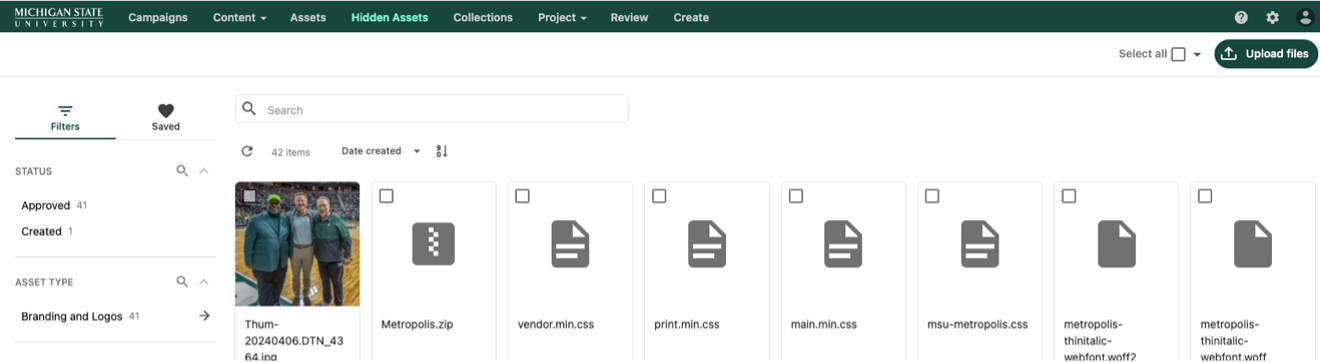Screen dimensions: 1320x363
Task: Click the print.min.css file icon
Action: coord(706,244)
